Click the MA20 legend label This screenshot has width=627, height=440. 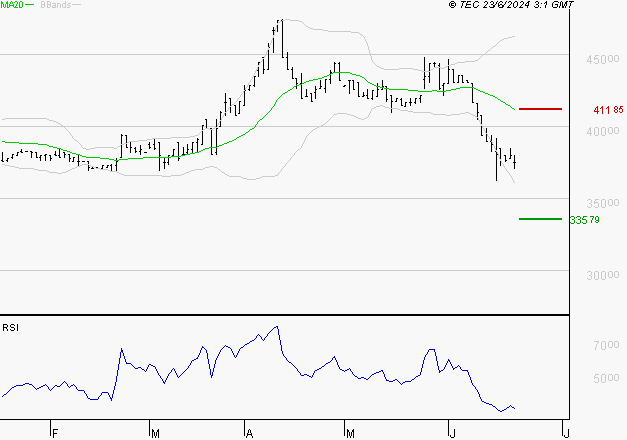pos(12,5)
